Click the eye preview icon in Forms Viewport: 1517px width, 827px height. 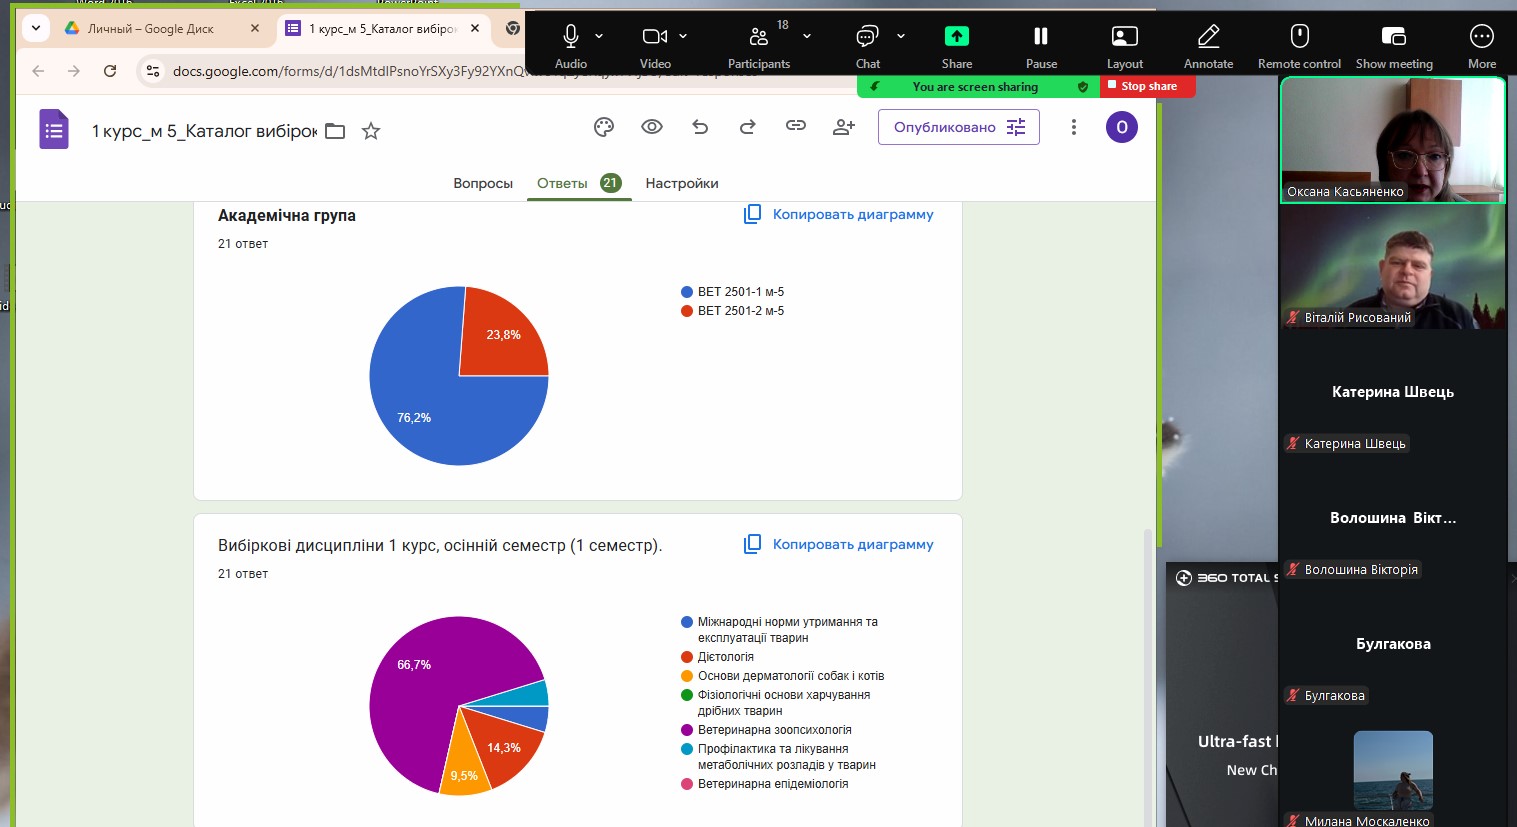(x=652, y=127)
